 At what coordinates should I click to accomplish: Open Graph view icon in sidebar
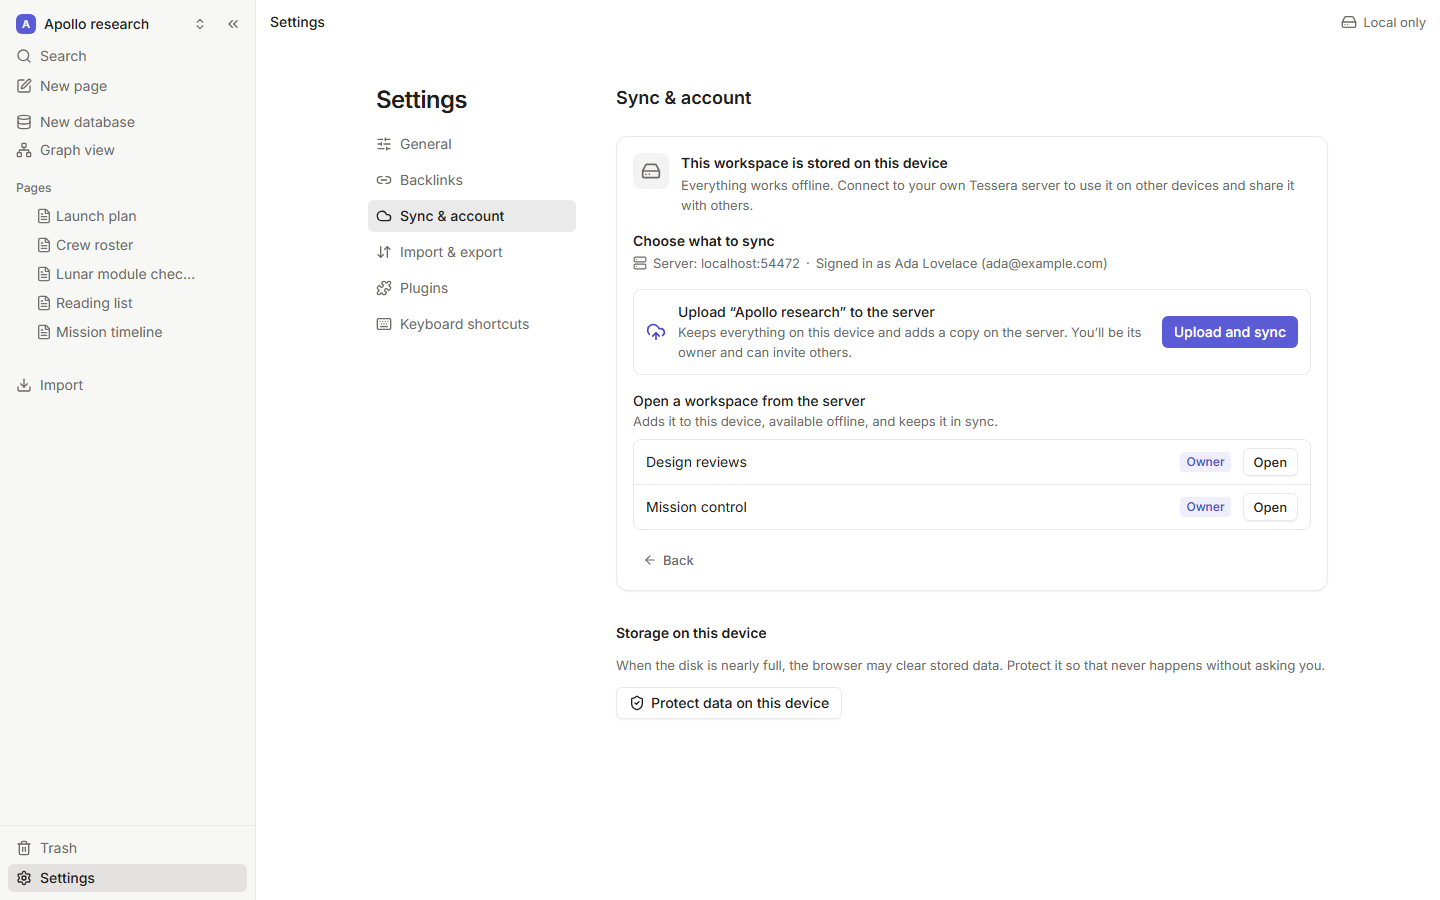(x=24, y=150)
